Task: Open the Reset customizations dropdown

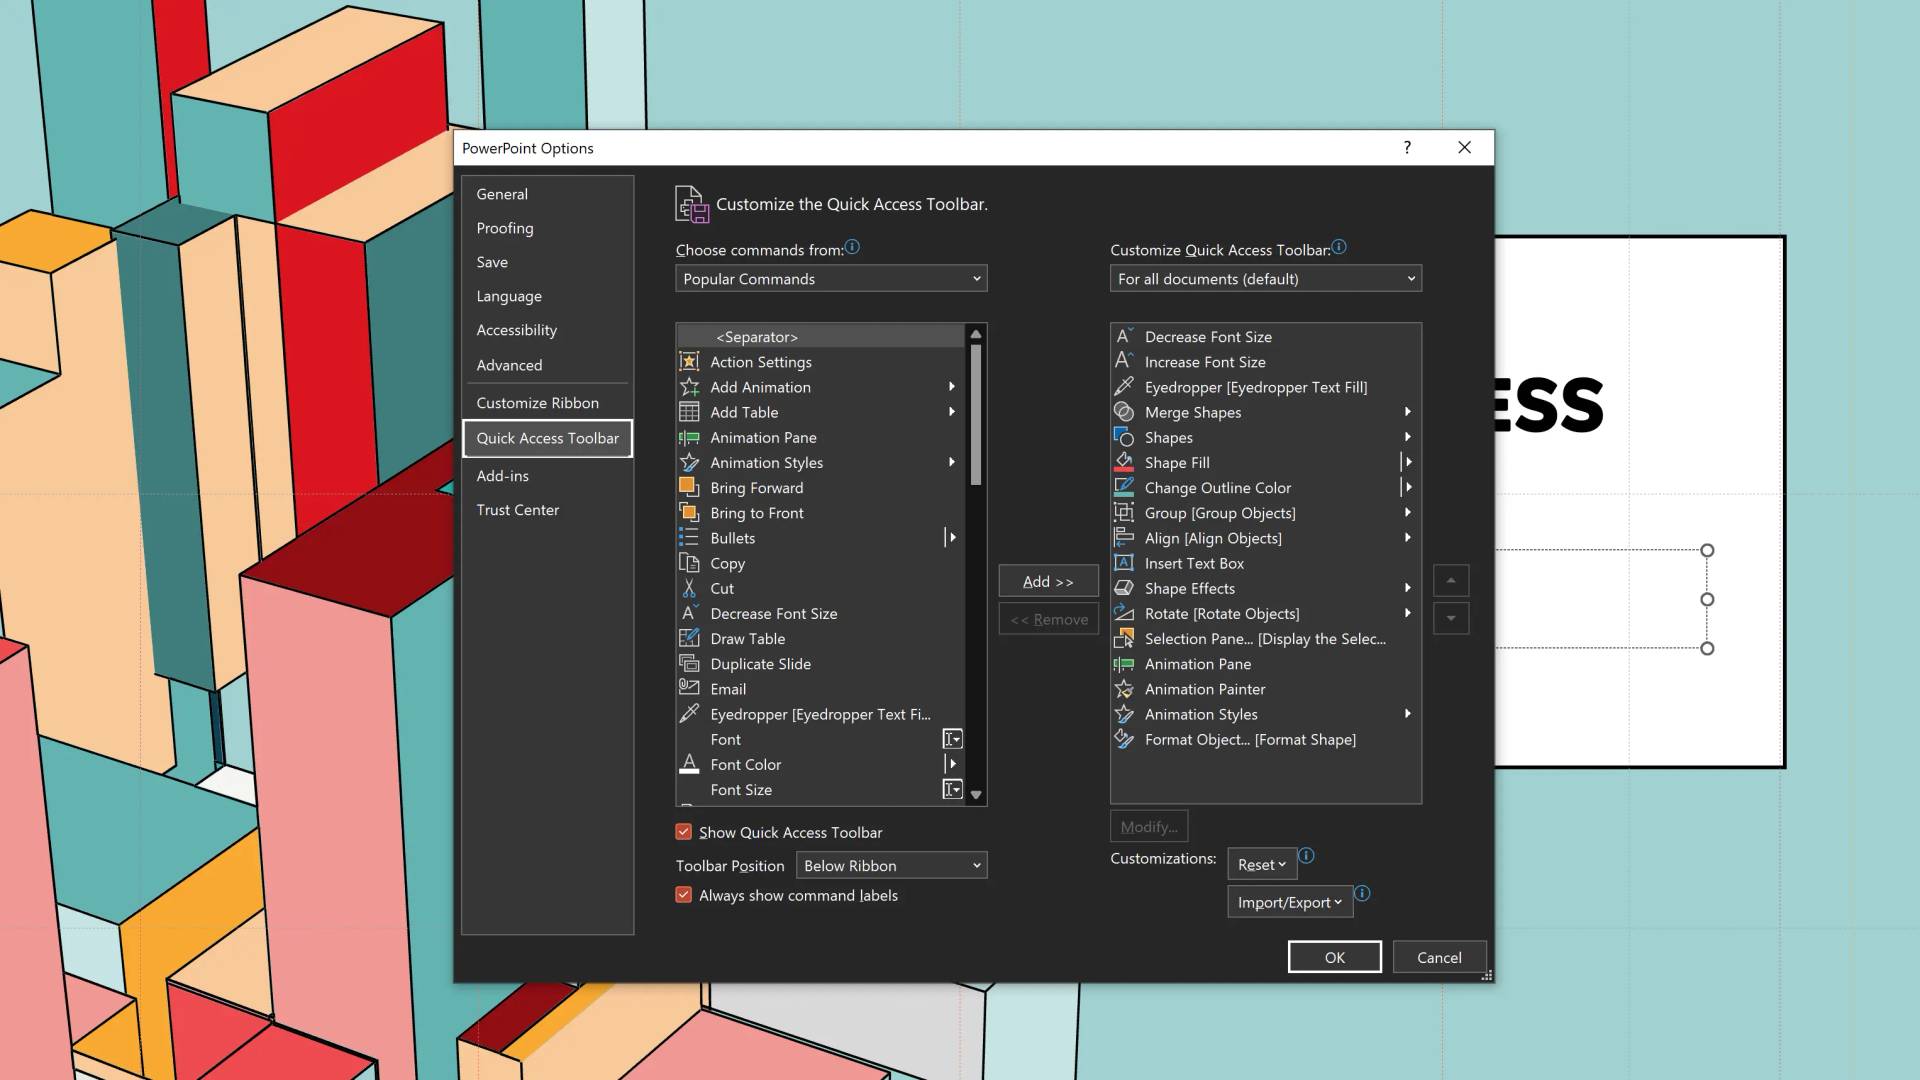Action: [1262, 865]
